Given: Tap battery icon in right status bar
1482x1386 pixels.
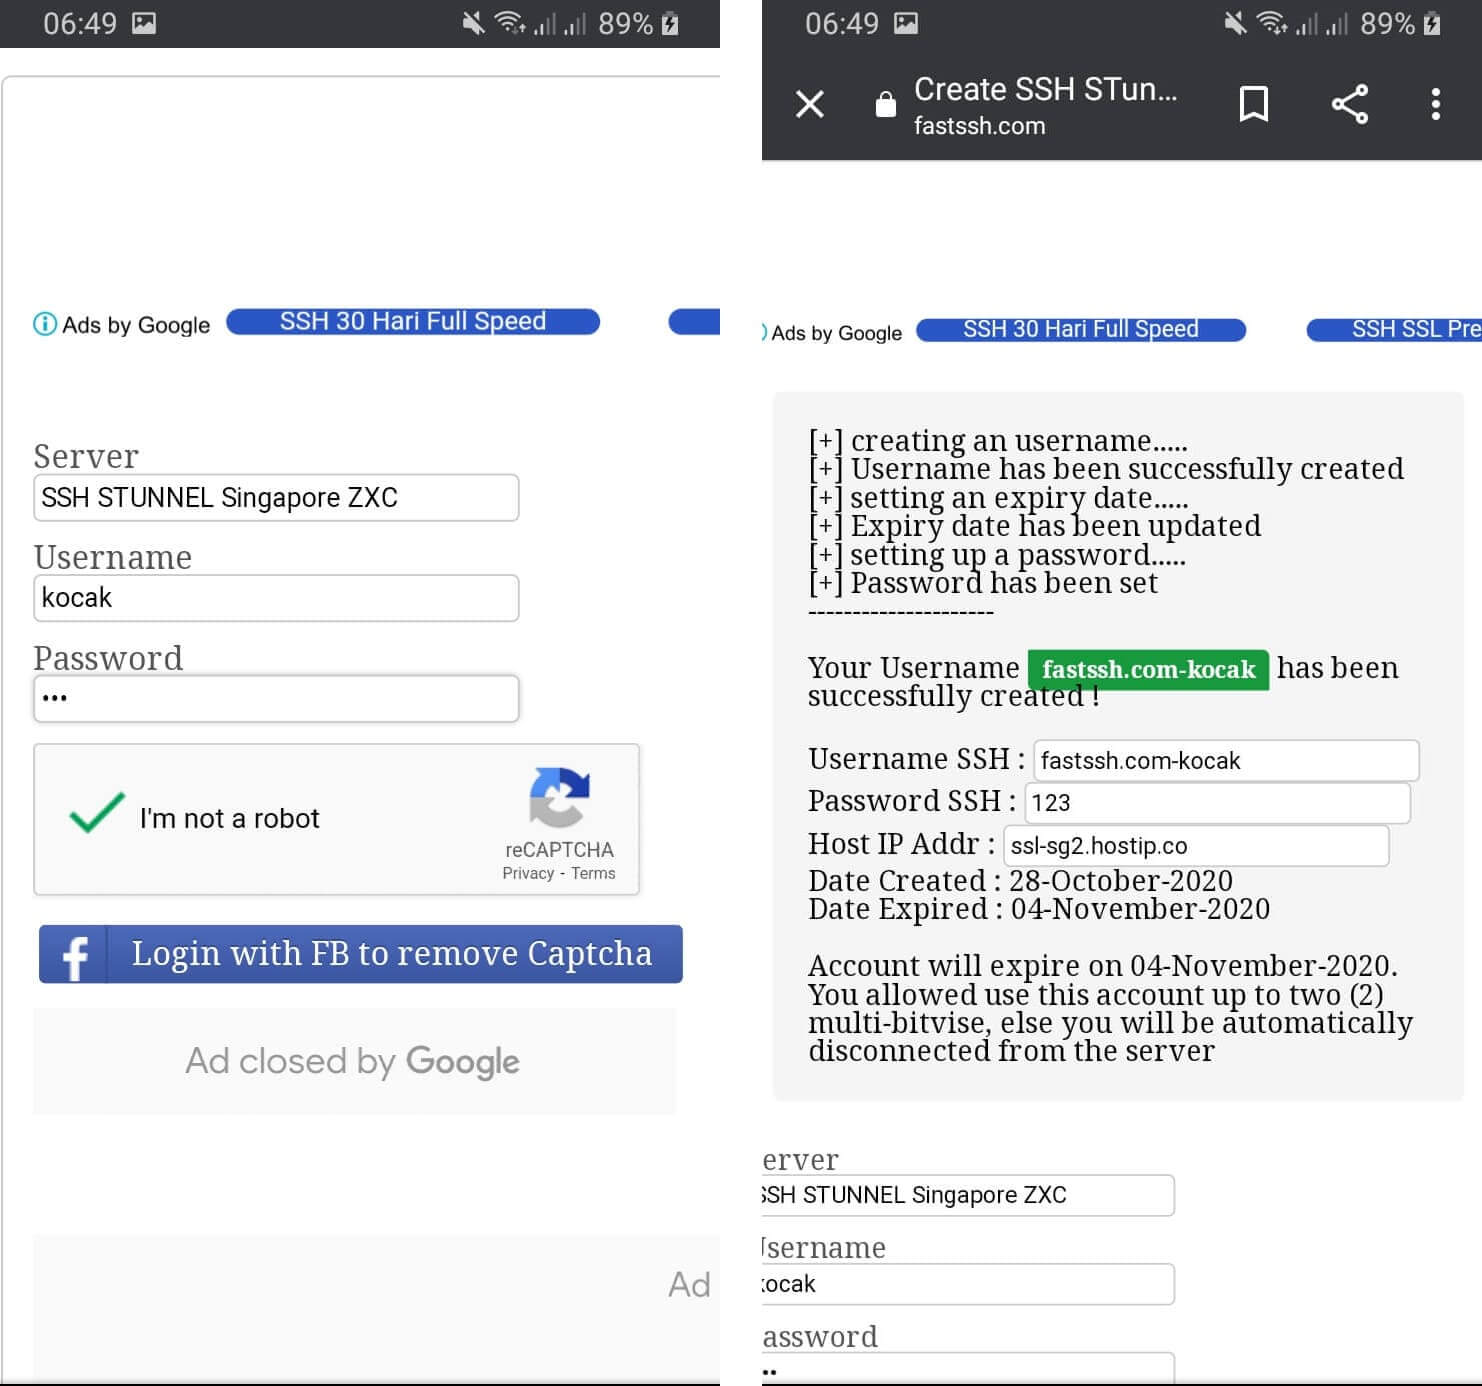Looking at the screenshot, I should 1432,23.
